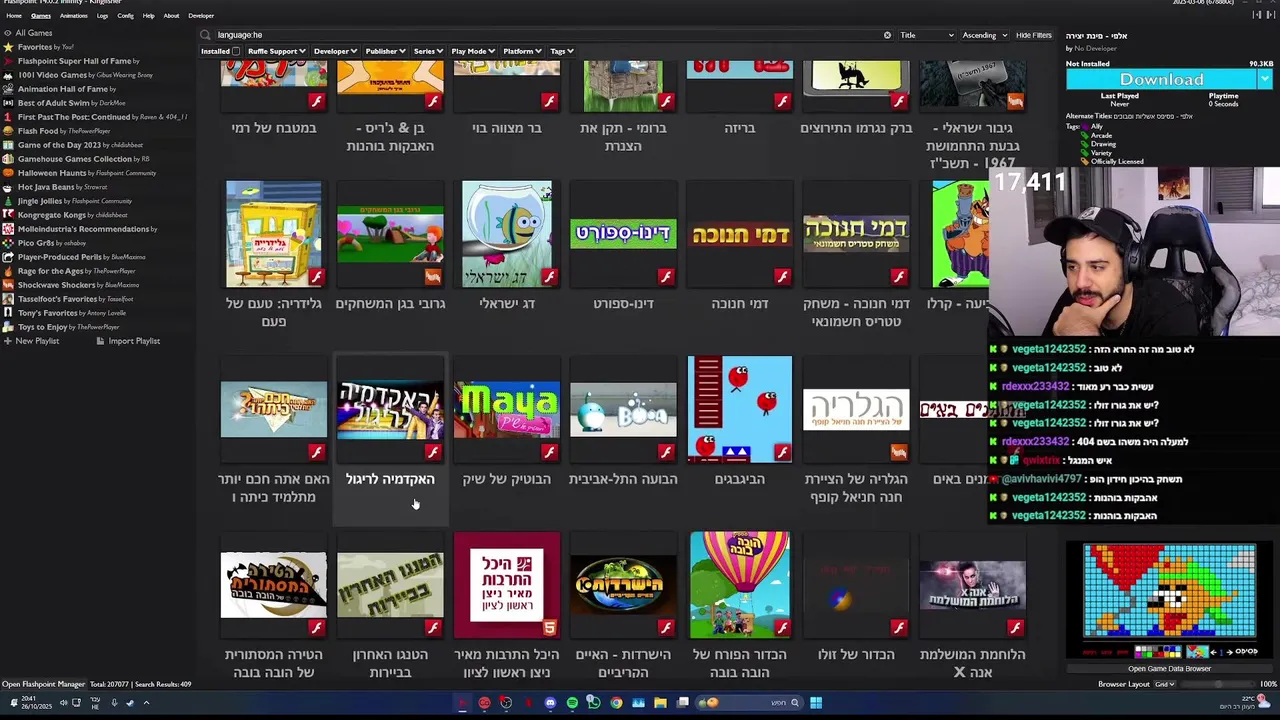This screenshot has height=720, width=1280.
Task: Click the search magnifier icon
Action: pyautogui.click(x=206, y=35)
